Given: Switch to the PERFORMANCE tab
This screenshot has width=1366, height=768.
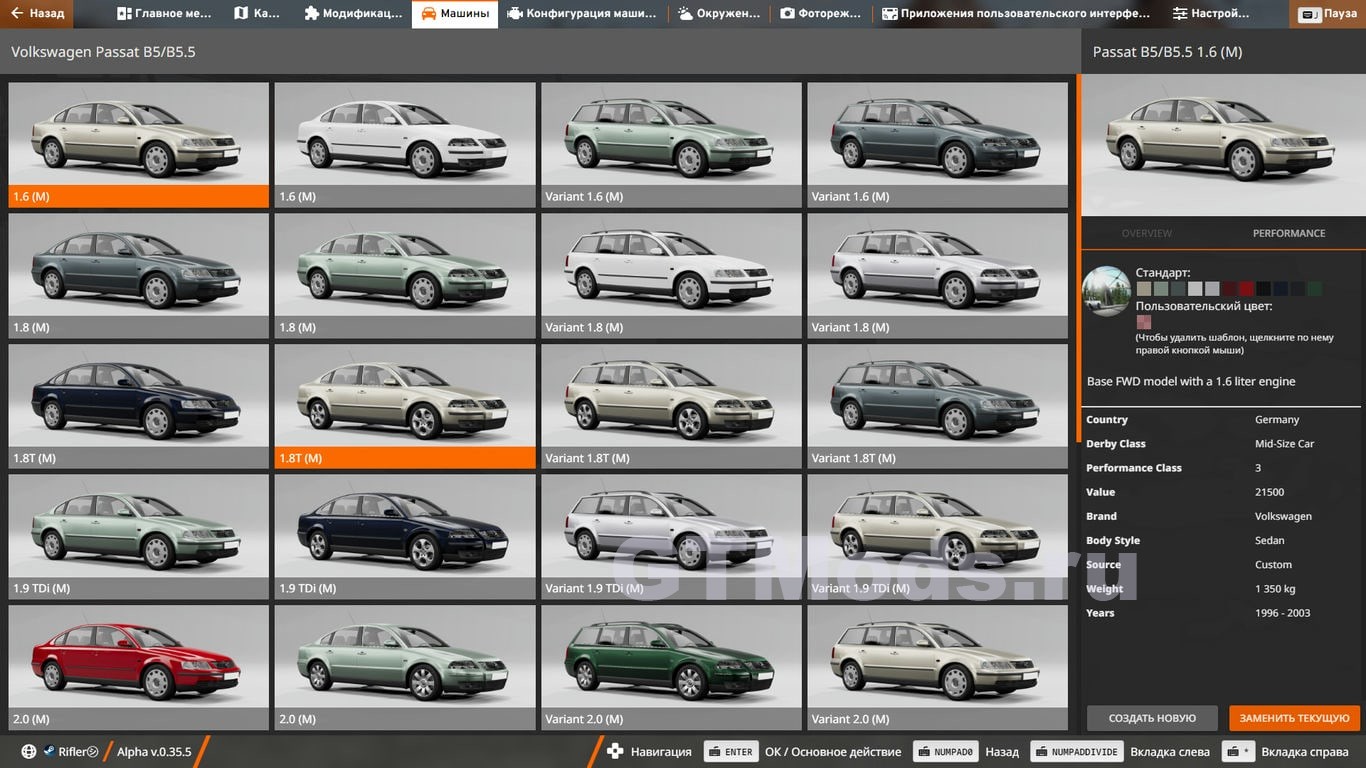Looking at the screenshot, I should (1289, 233).
